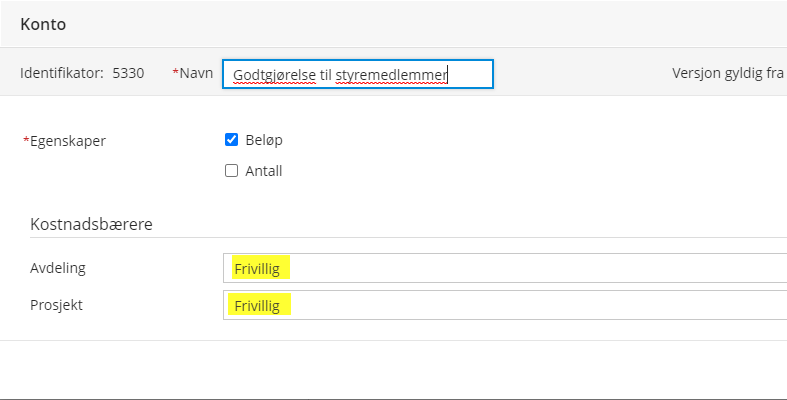Click the Konto panel title
Image resolution: width=787 pixels, height=400 pixels.
(43, 24)
